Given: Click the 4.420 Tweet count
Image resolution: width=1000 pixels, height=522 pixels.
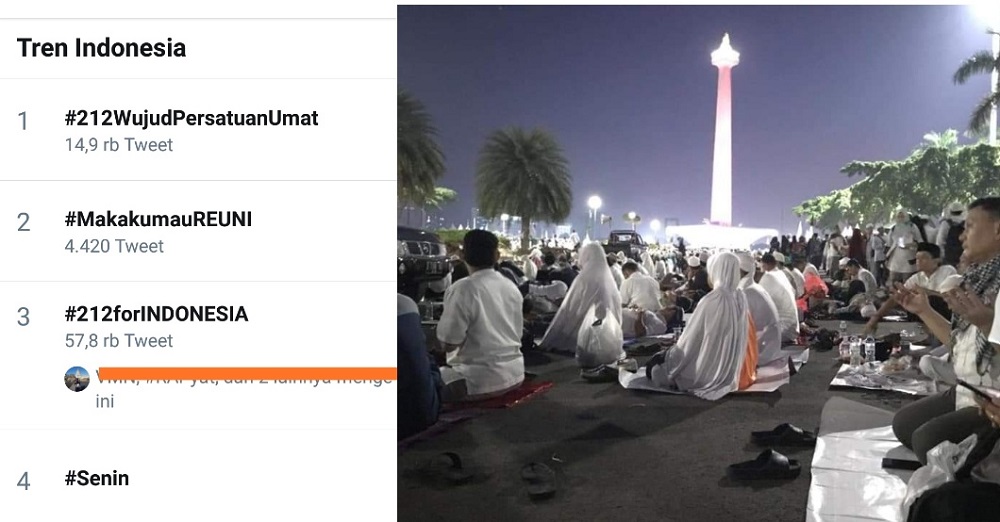Looking at the screenshot, I should point(114,246).
